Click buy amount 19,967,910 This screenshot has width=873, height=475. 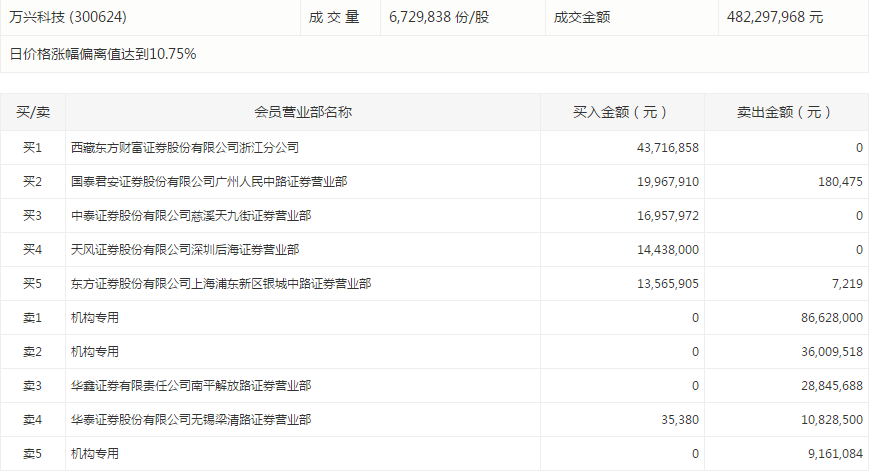668,182
